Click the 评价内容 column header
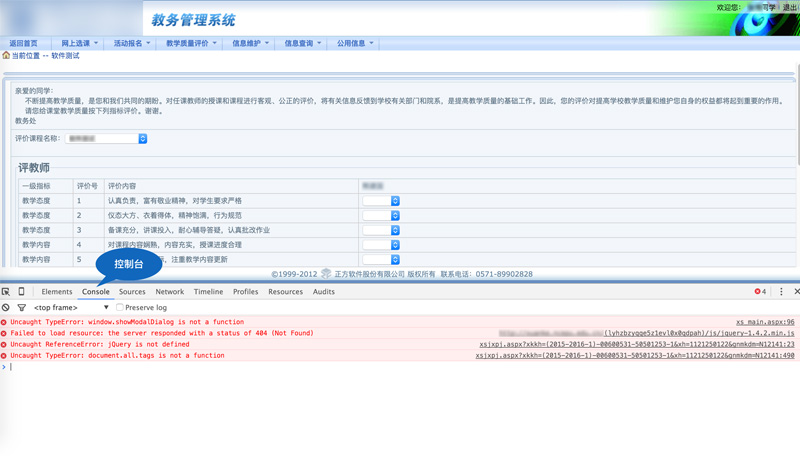The width and height of the screenshot is (800, 456). (122, 186)
